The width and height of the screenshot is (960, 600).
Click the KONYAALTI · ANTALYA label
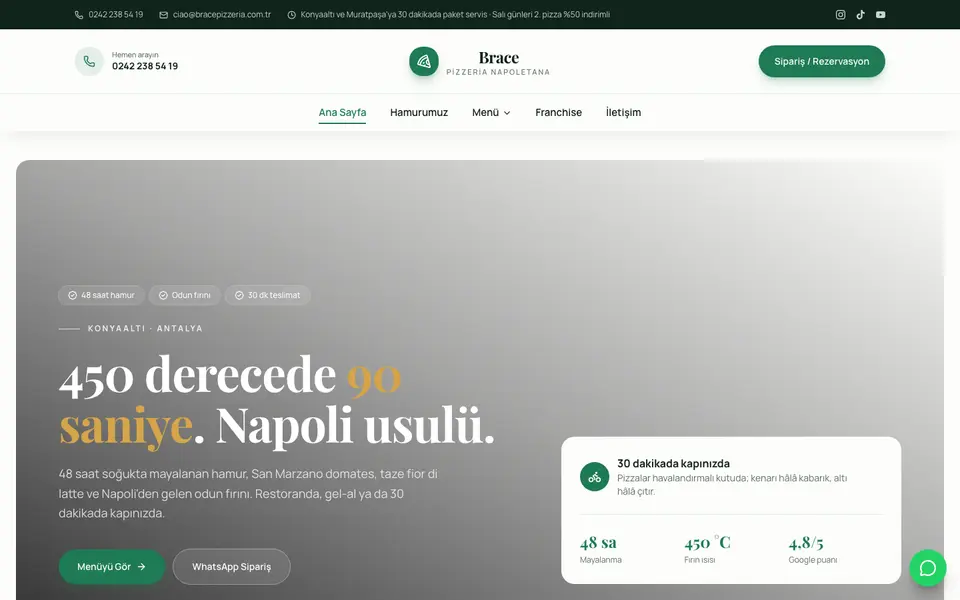(145, 328)
